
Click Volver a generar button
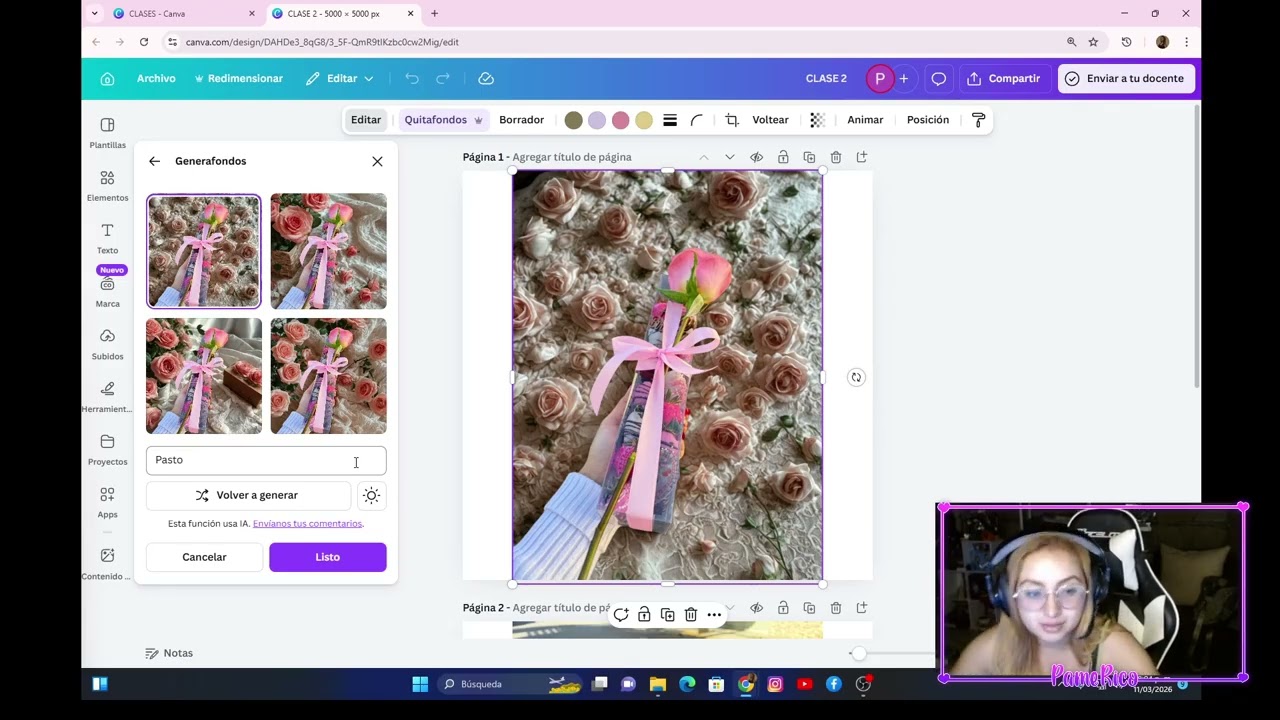(x=247, y=495)
